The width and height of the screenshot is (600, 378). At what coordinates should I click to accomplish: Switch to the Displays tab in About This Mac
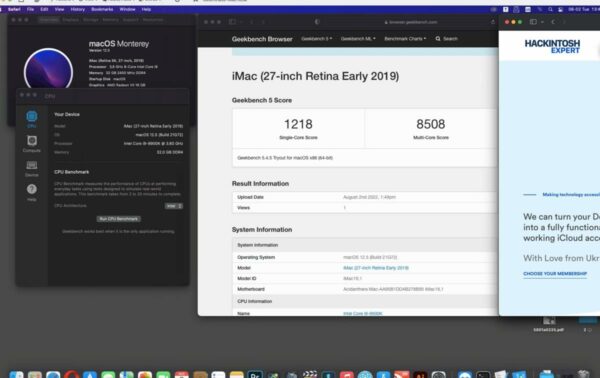click(x=70, y=20)
